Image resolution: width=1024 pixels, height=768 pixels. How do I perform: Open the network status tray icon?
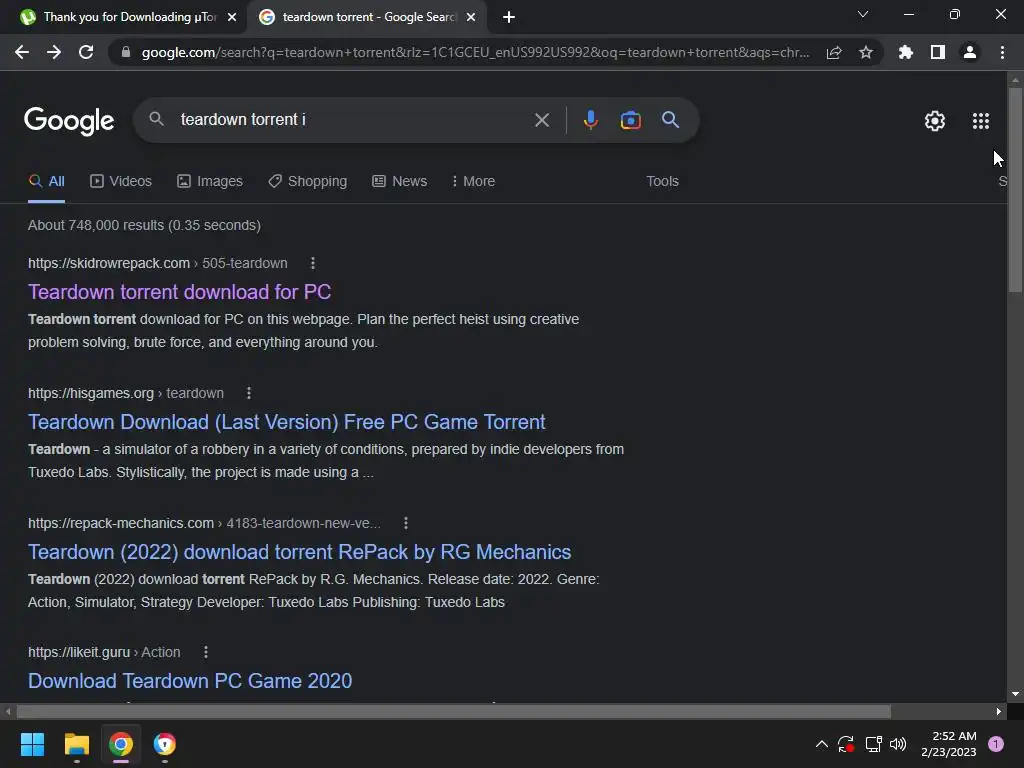pos(872,744)
